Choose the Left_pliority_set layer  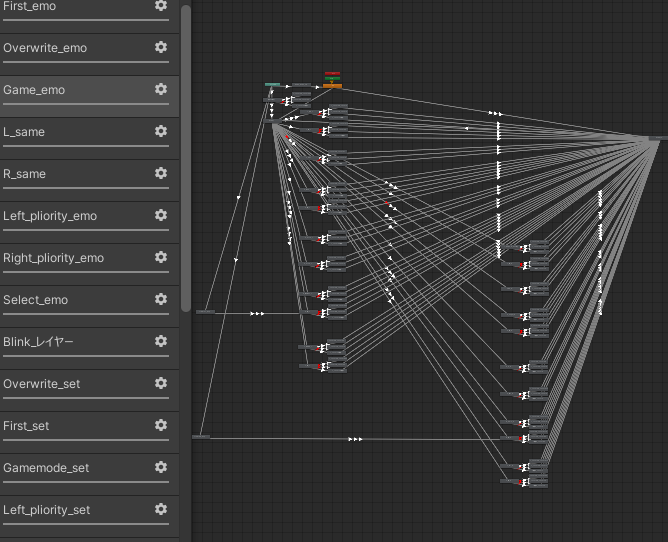[x=89, y=516]
